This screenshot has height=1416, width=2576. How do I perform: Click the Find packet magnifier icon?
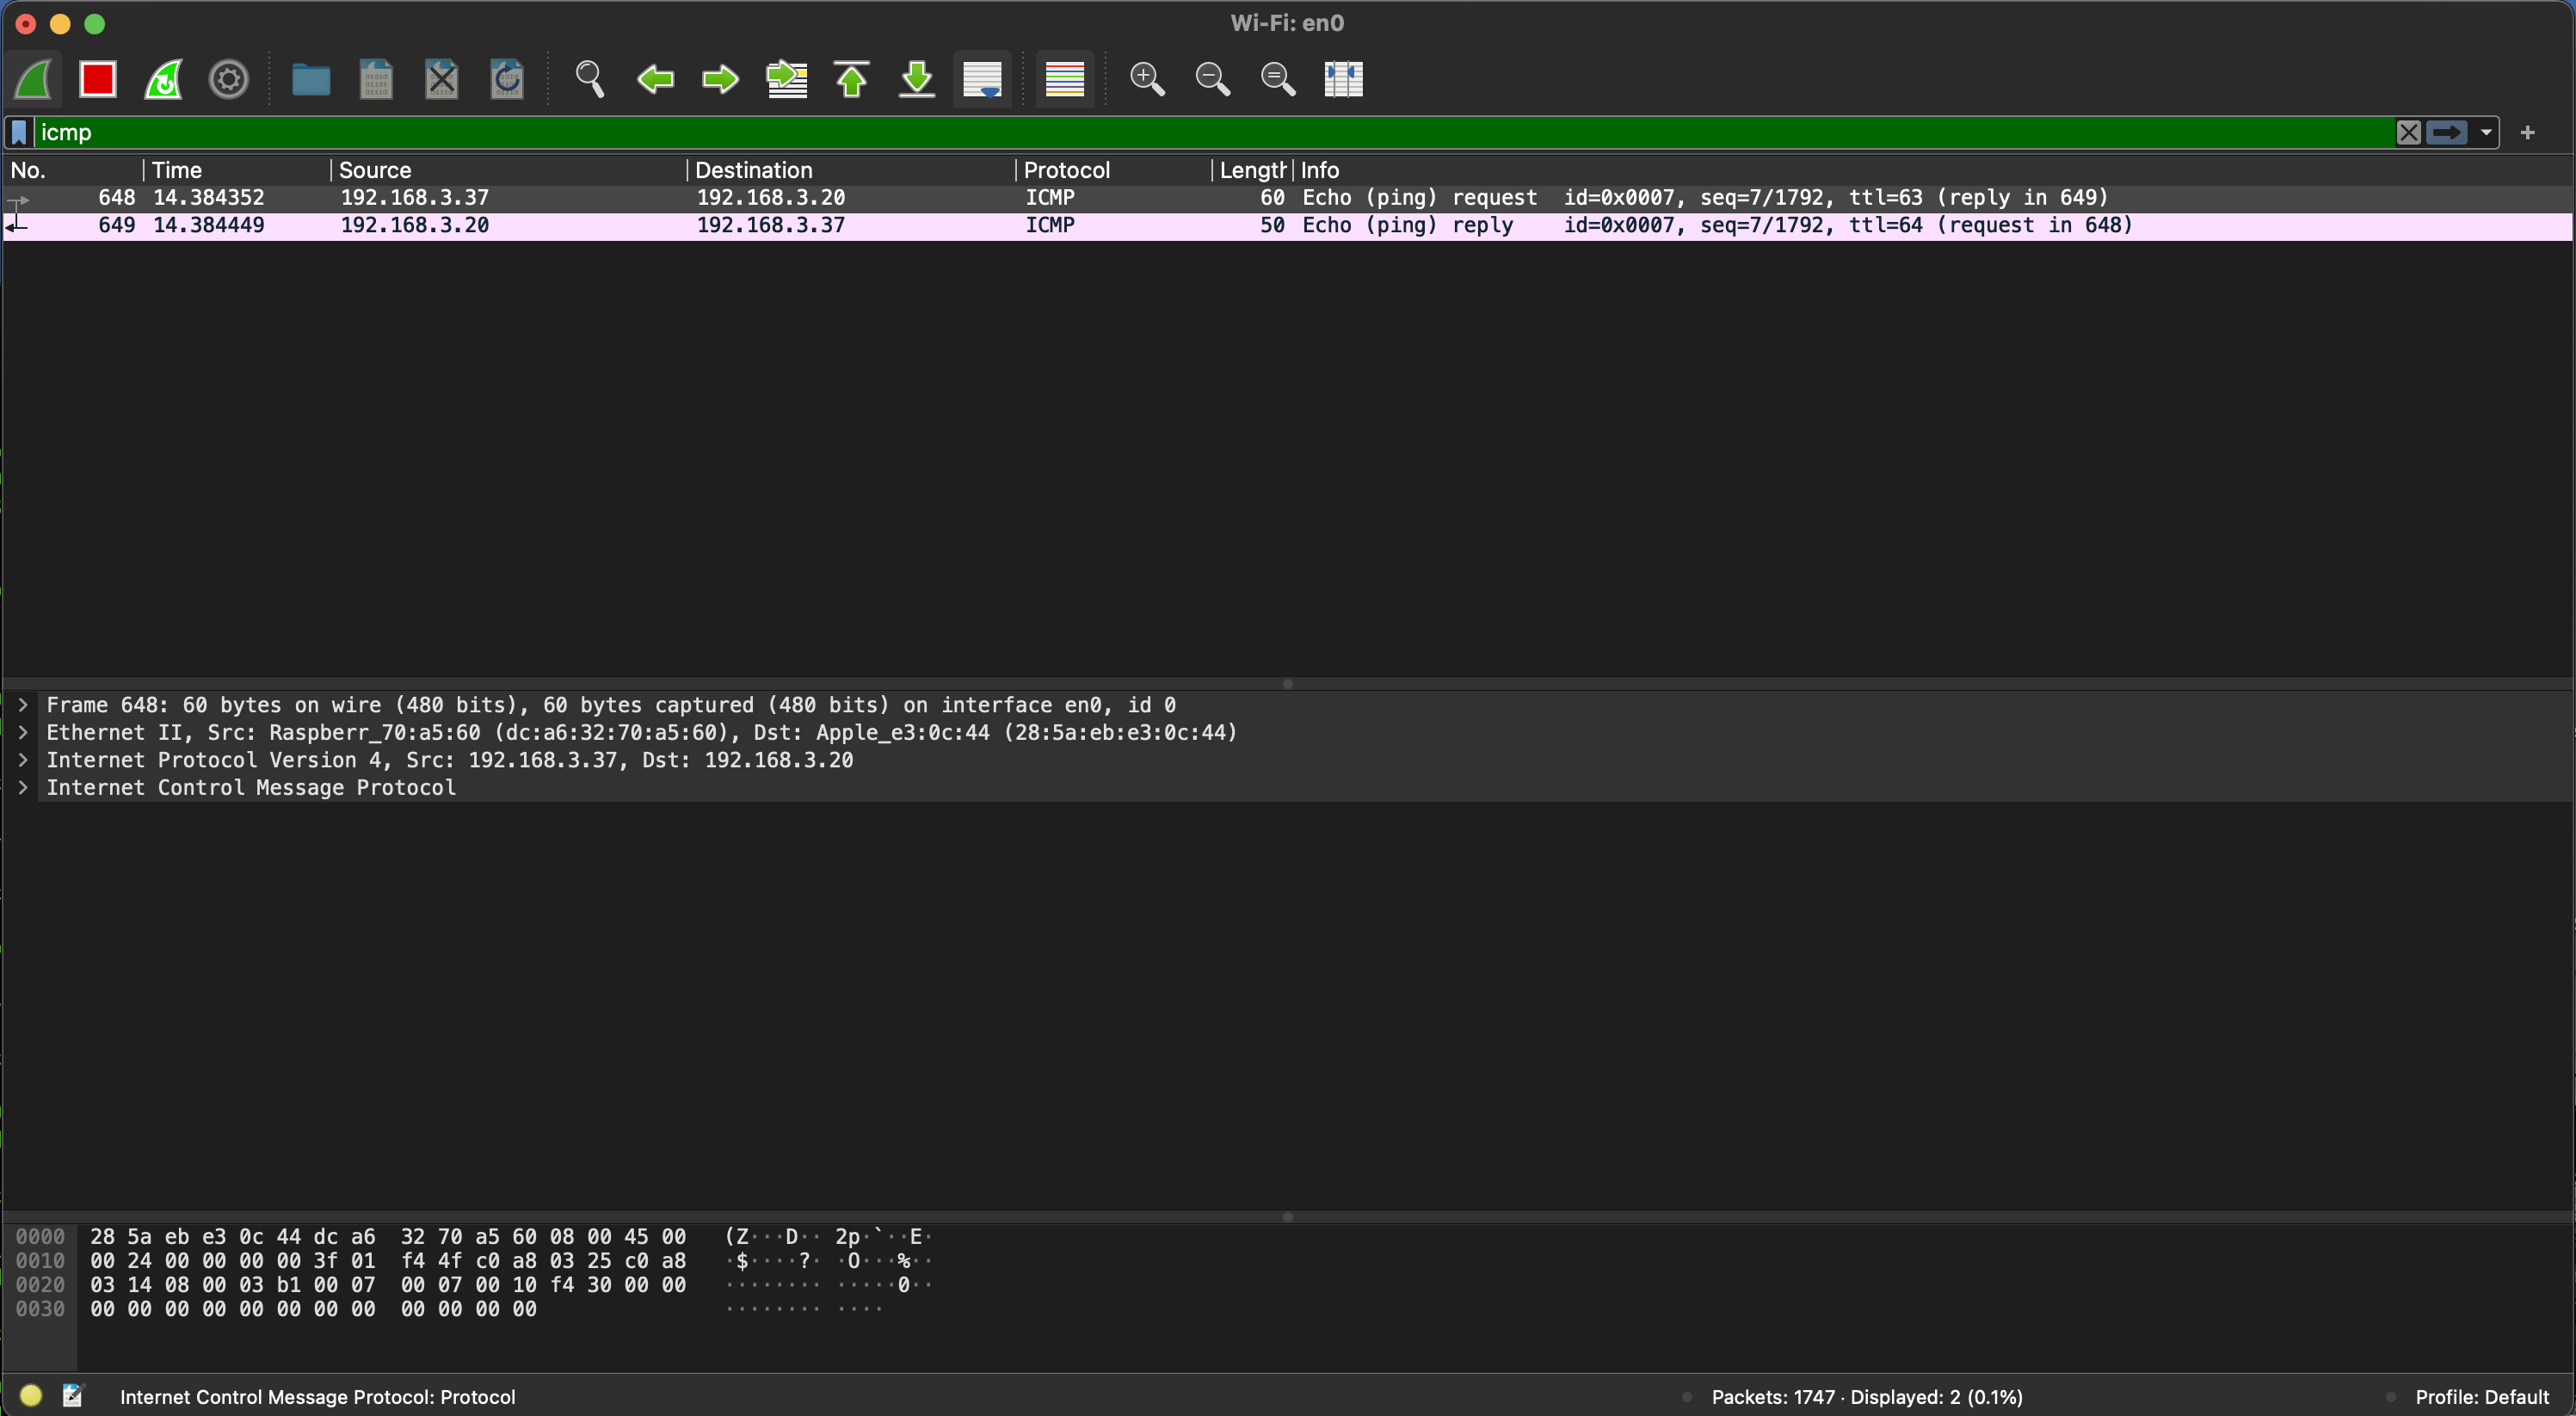coord(589,79)
